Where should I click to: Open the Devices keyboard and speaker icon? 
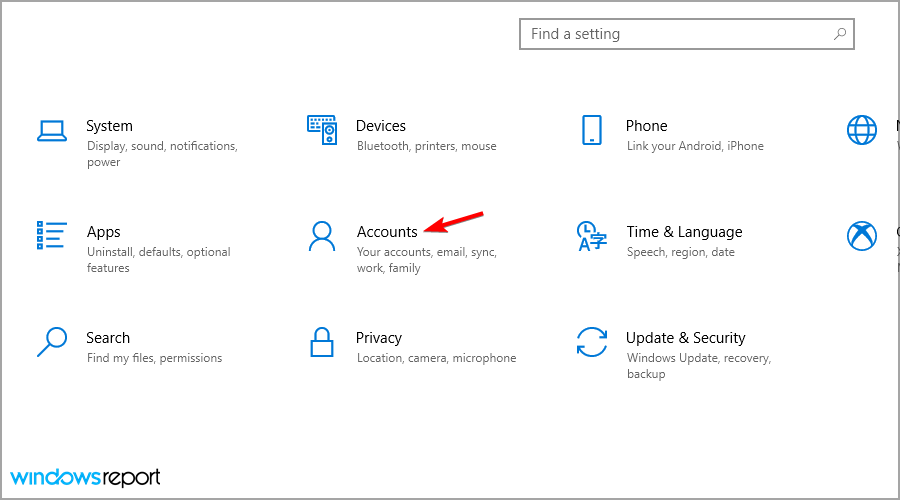[322, 130]
